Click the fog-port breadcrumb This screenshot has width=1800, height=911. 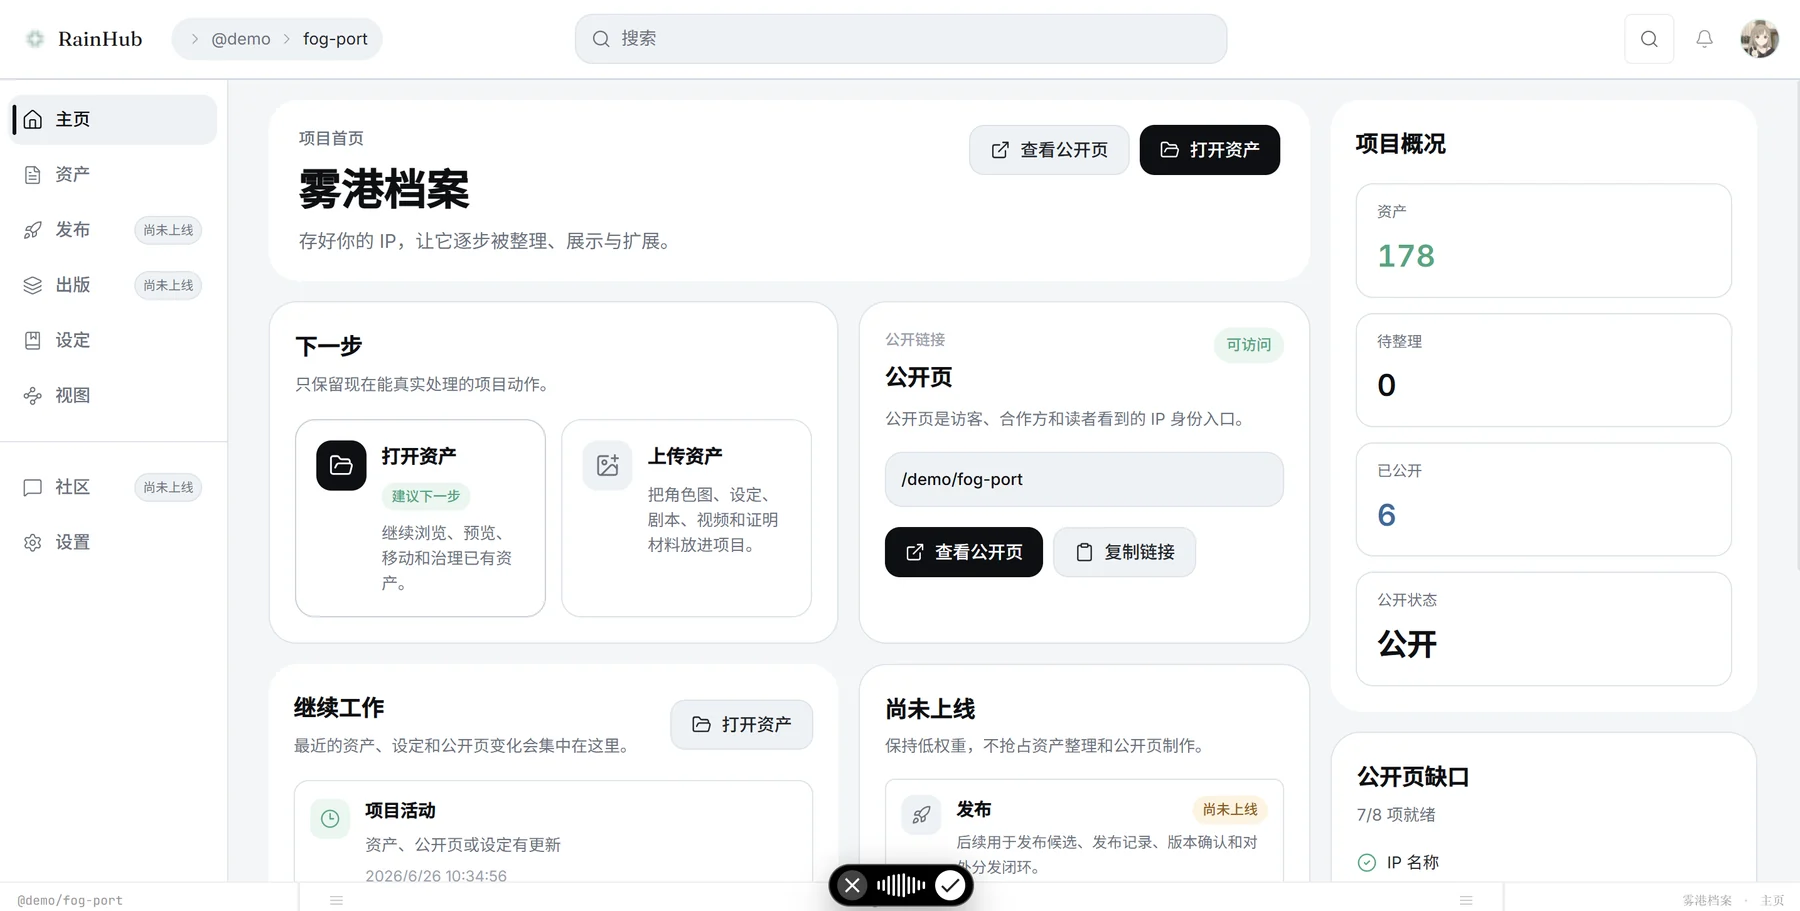[335, 39]
